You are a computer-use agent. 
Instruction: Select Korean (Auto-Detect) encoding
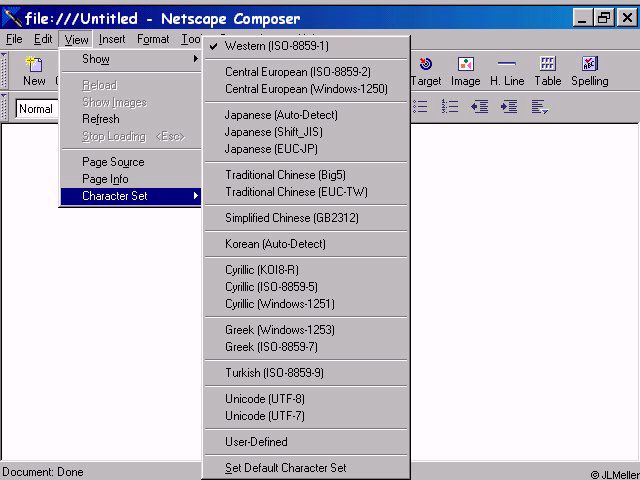click(306, 244)
